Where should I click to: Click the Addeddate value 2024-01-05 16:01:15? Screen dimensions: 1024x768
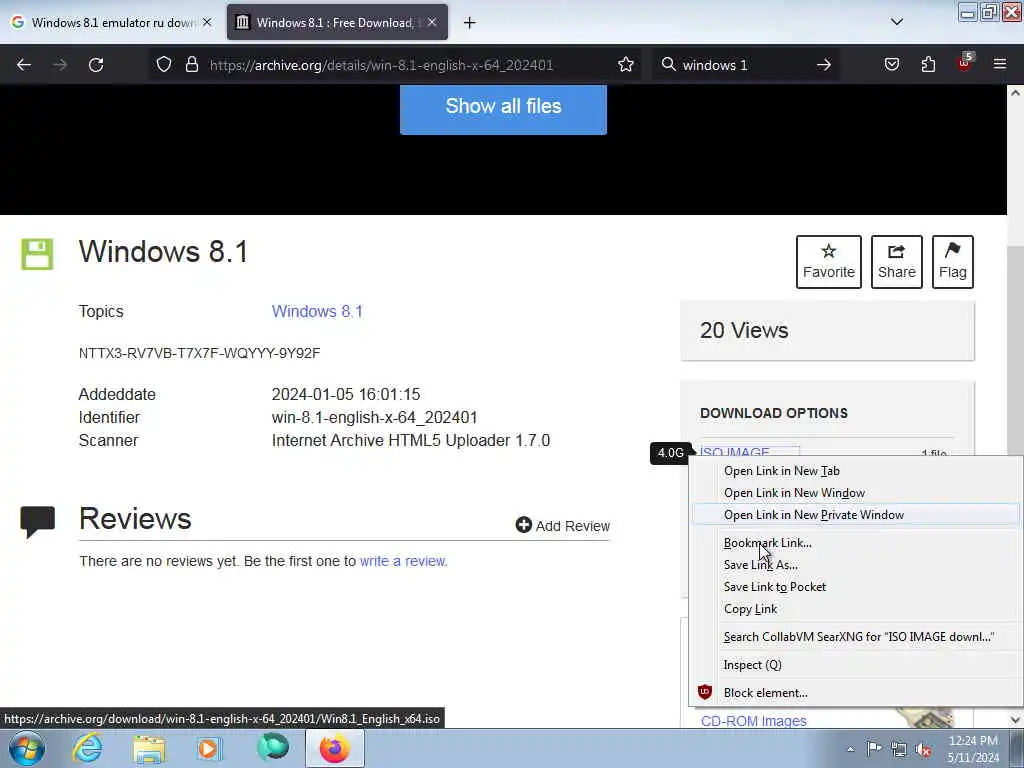346,394
